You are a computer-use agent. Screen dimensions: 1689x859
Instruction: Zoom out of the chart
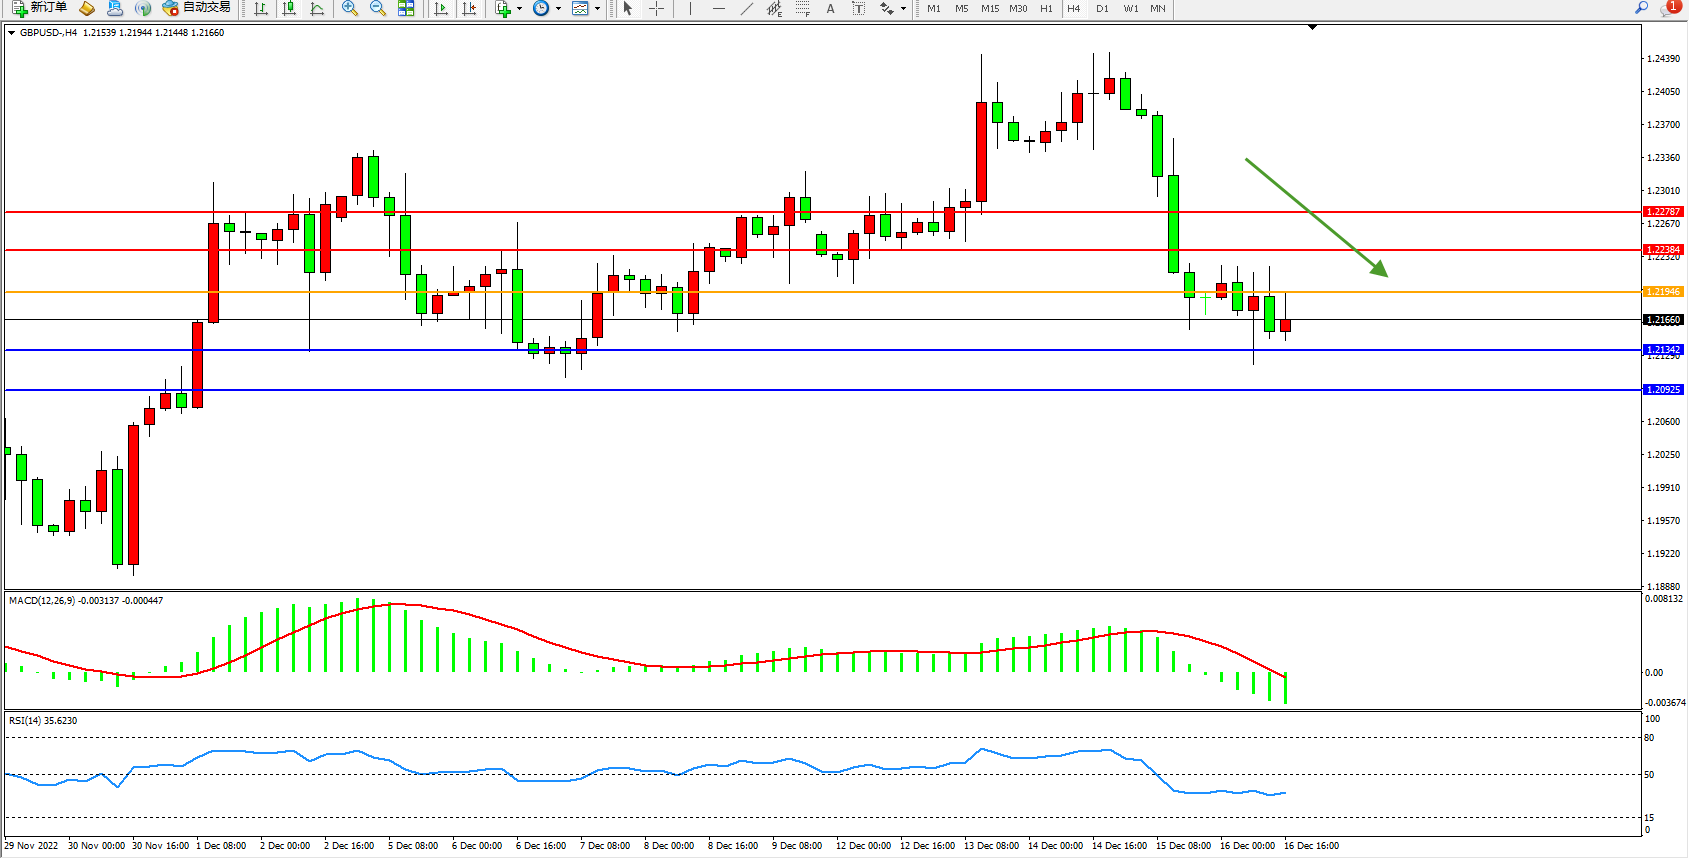tap(378, 9)
